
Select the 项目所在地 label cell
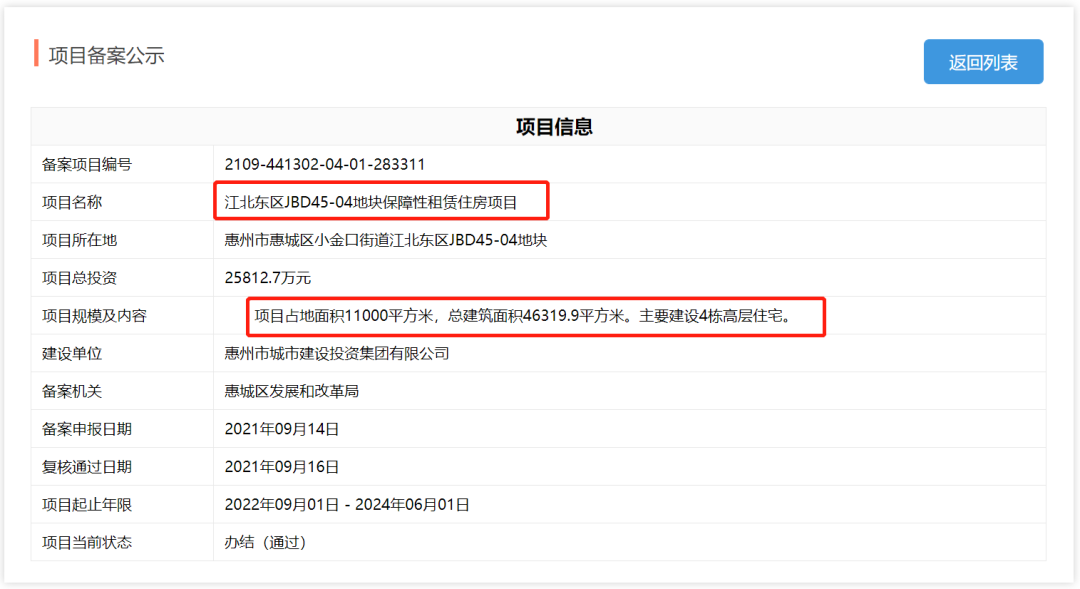pos(122,240)
